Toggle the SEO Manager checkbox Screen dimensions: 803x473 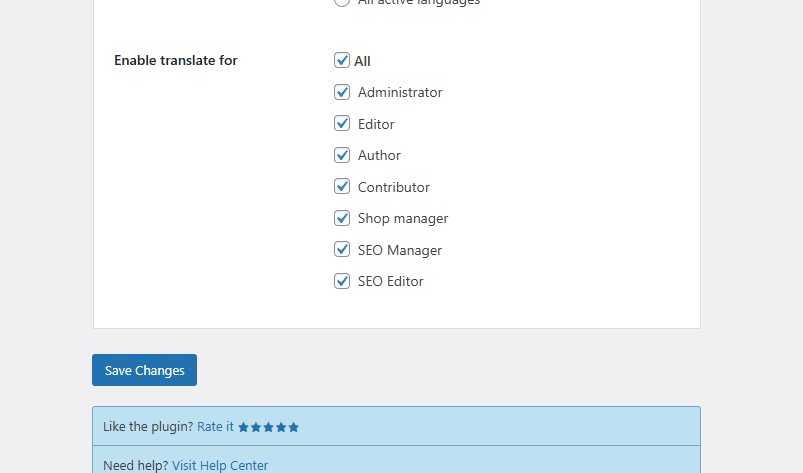tap(342, 249)
